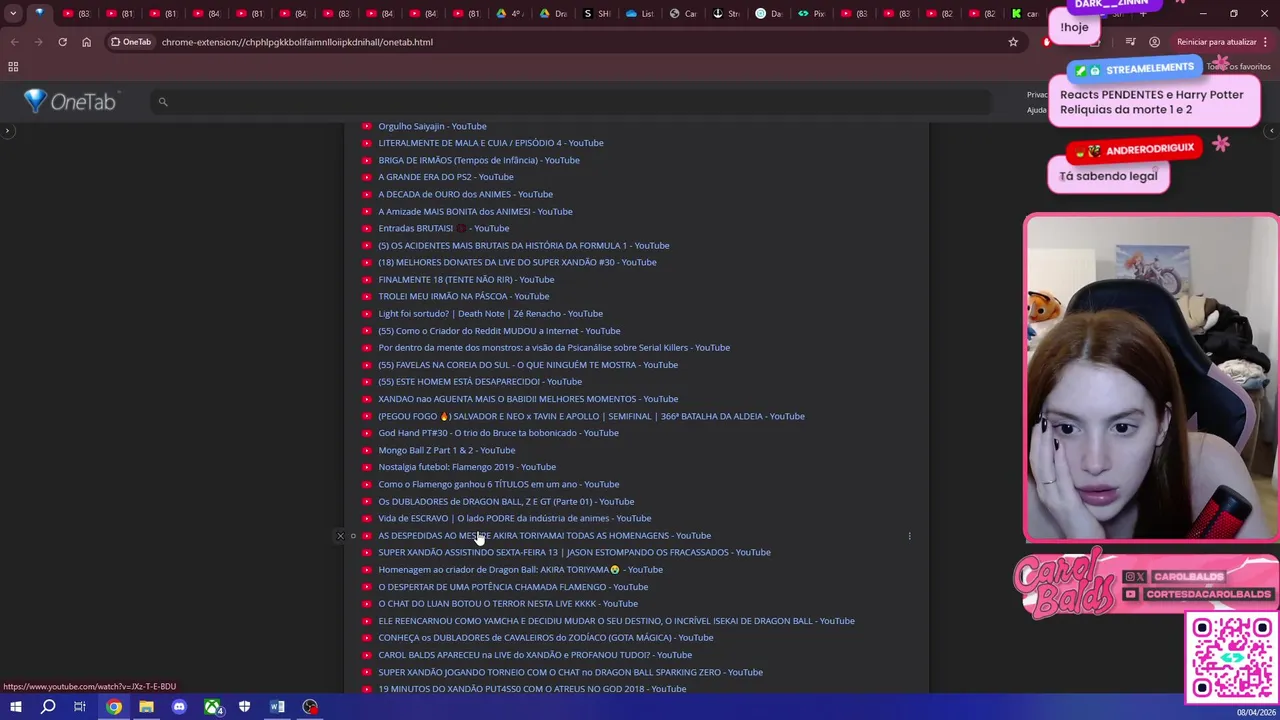1280x720 pixels.
Task: Switch to the Google Drive 'Dra' tab
Action: [x=554, y=14]
